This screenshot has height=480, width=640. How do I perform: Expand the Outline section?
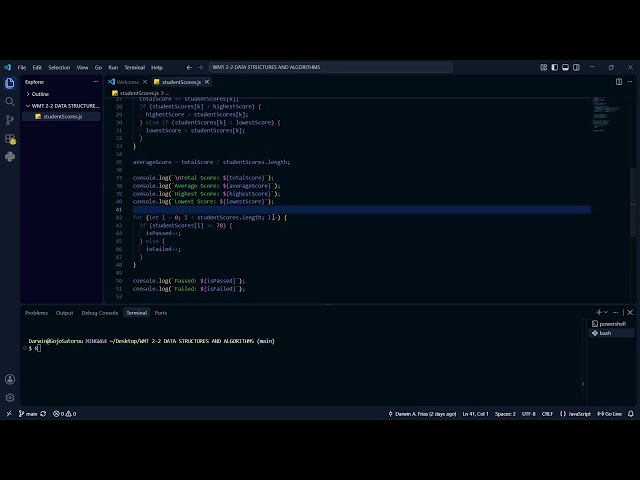[61, 94]
